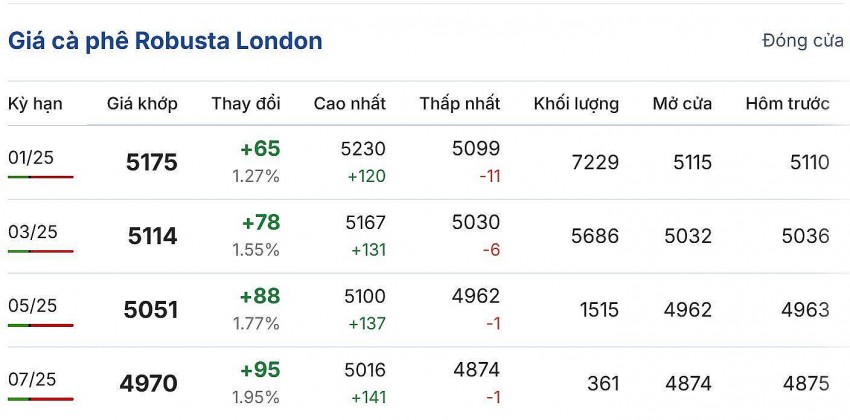
Task: Click the 'Hôm trước' column header
Action: coord(787,104)
